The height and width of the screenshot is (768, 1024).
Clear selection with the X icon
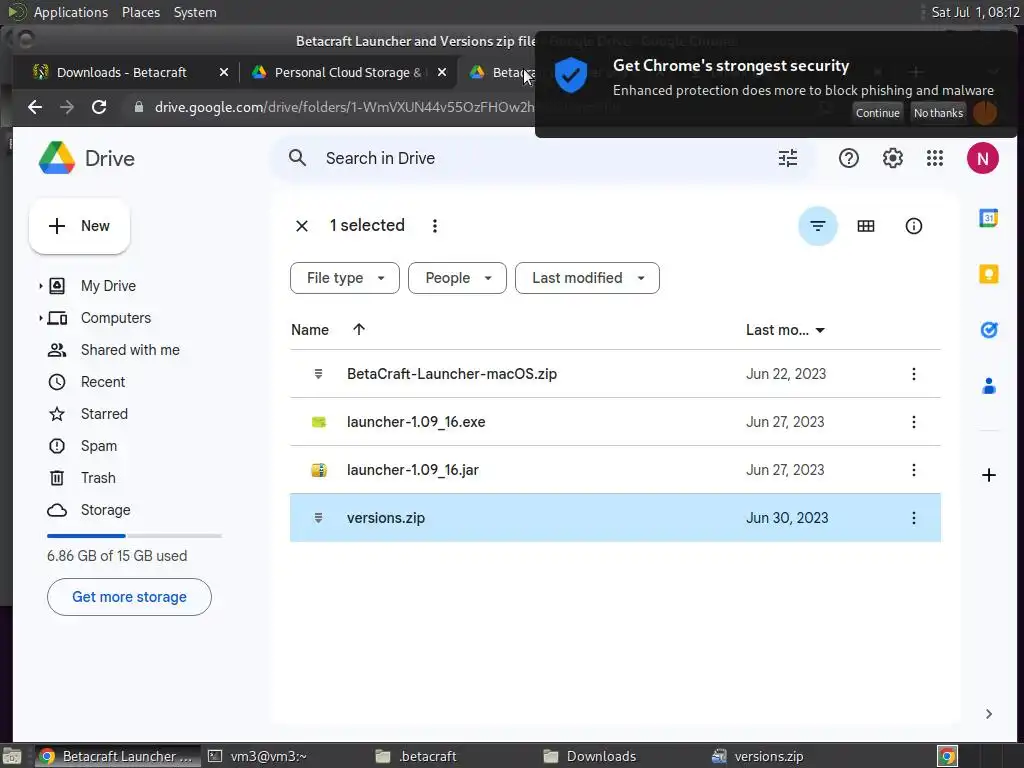[x=302, y=226]
